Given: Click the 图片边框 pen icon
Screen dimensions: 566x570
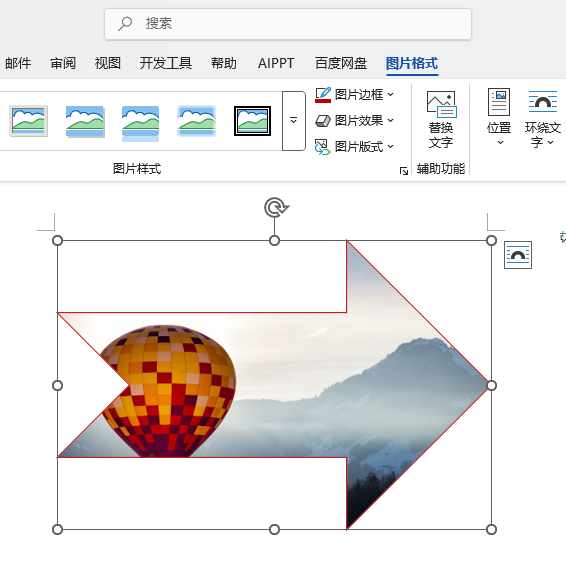Looking at the screenshot, I should [x=323, y=95].
